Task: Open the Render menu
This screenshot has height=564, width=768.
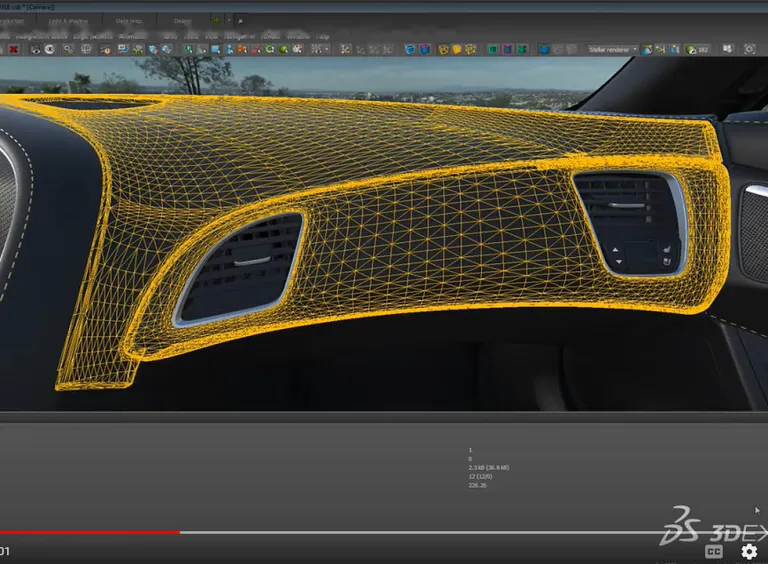Action: 270,36
